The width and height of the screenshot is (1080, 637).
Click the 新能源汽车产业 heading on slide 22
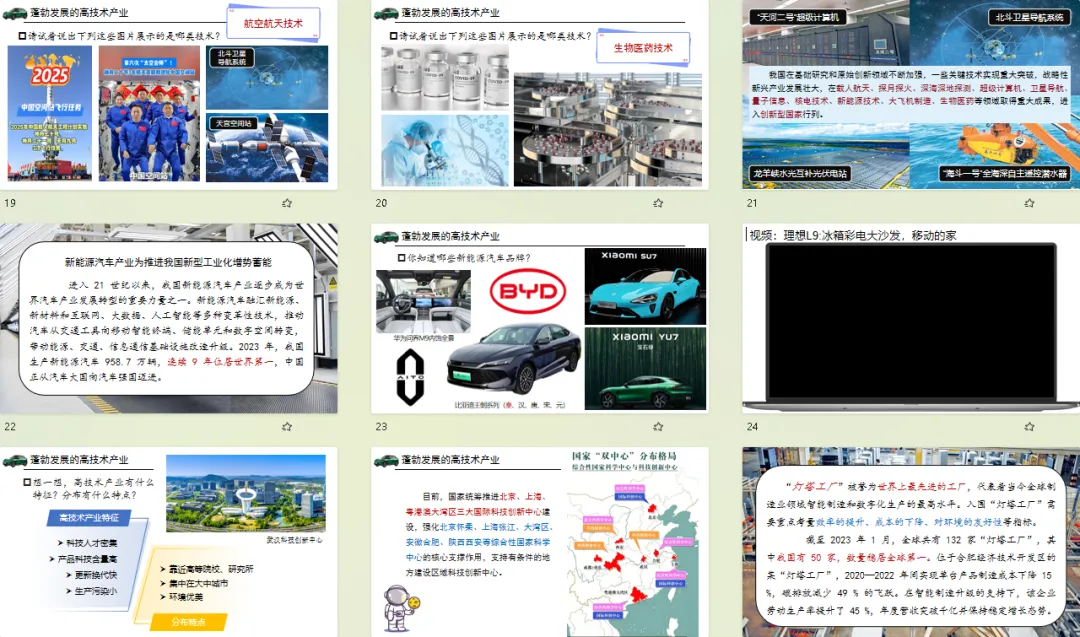168,262
